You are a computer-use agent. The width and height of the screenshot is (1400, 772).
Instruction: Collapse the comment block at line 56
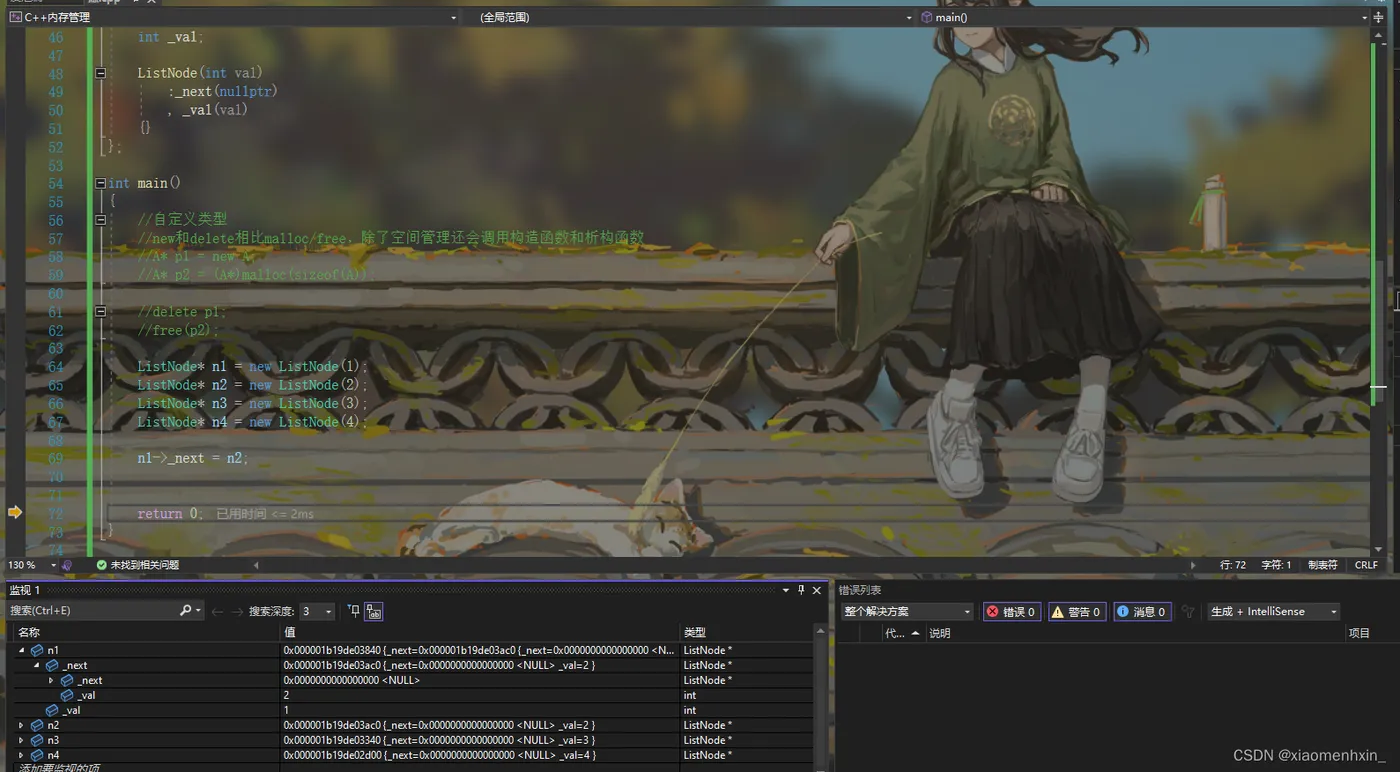click(100, 220)
